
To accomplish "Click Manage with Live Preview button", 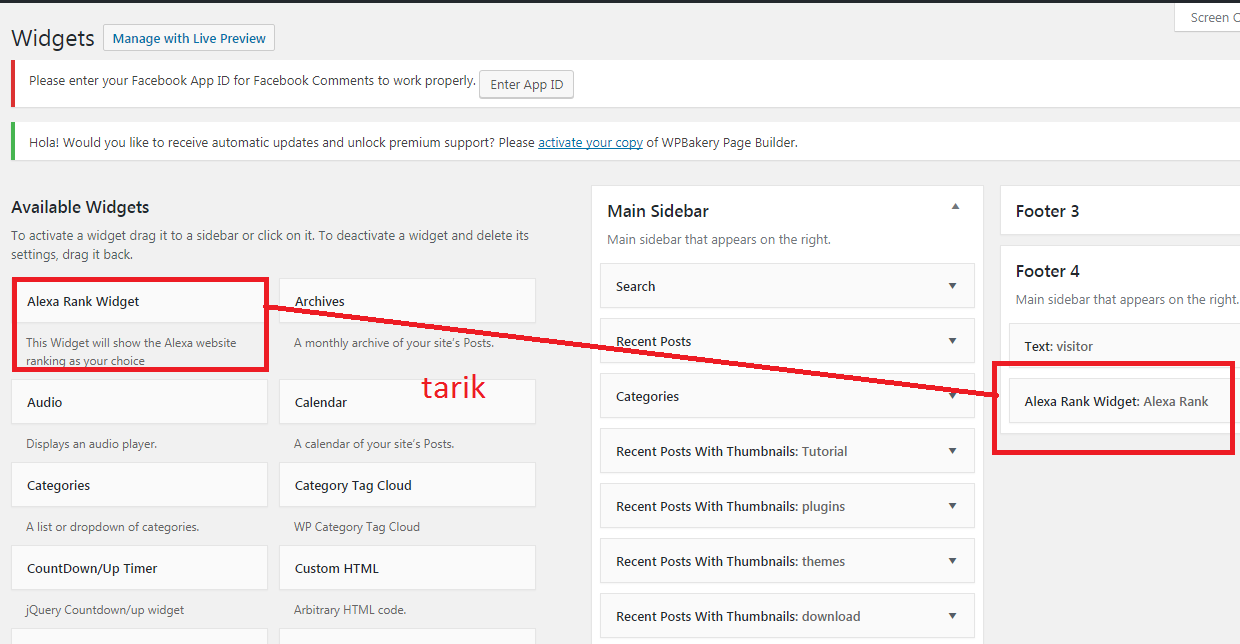I will [x=189, y=38].
